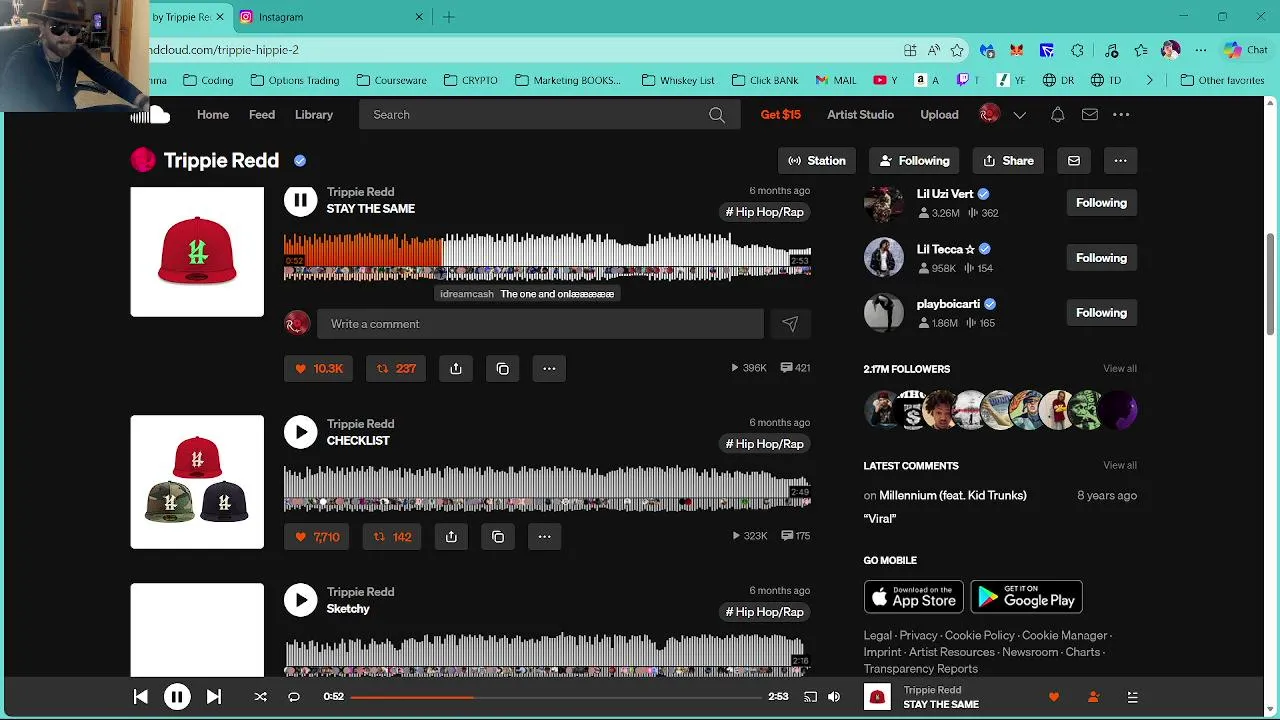The width and height of the screenshot is (1280, 720).
Task: Open the App Store download badge
Action: click(x=914, y=597)
